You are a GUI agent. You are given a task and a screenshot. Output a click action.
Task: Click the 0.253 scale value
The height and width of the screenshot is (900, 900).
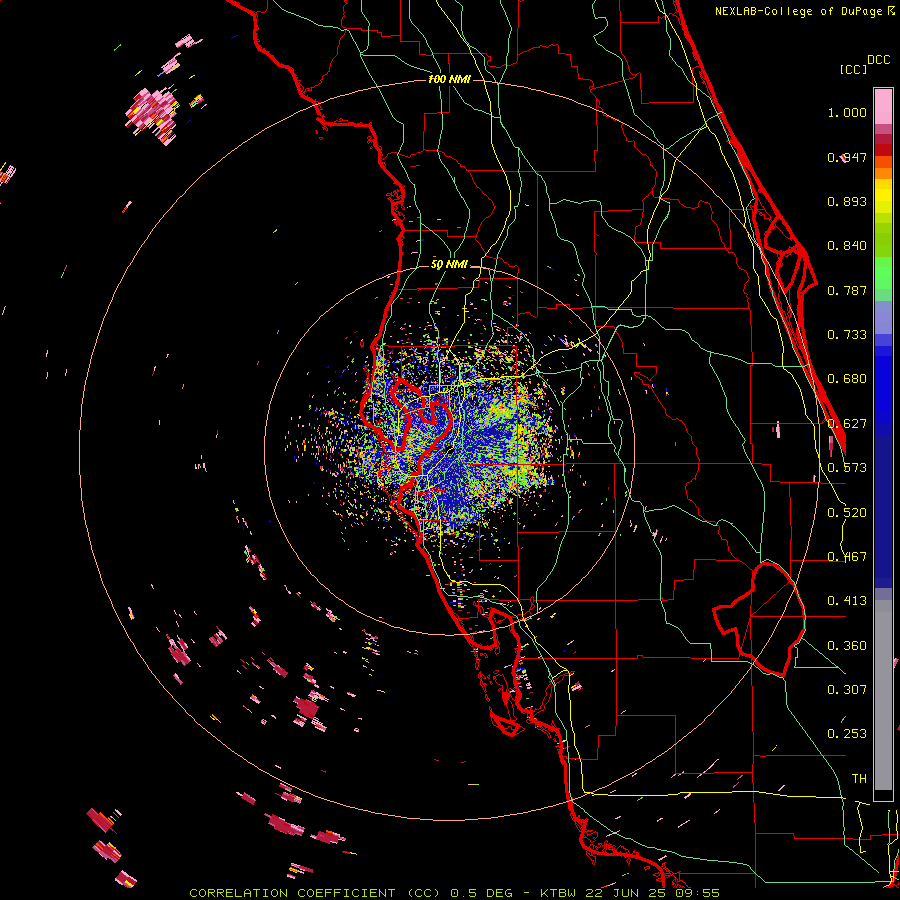click(847, 734)
